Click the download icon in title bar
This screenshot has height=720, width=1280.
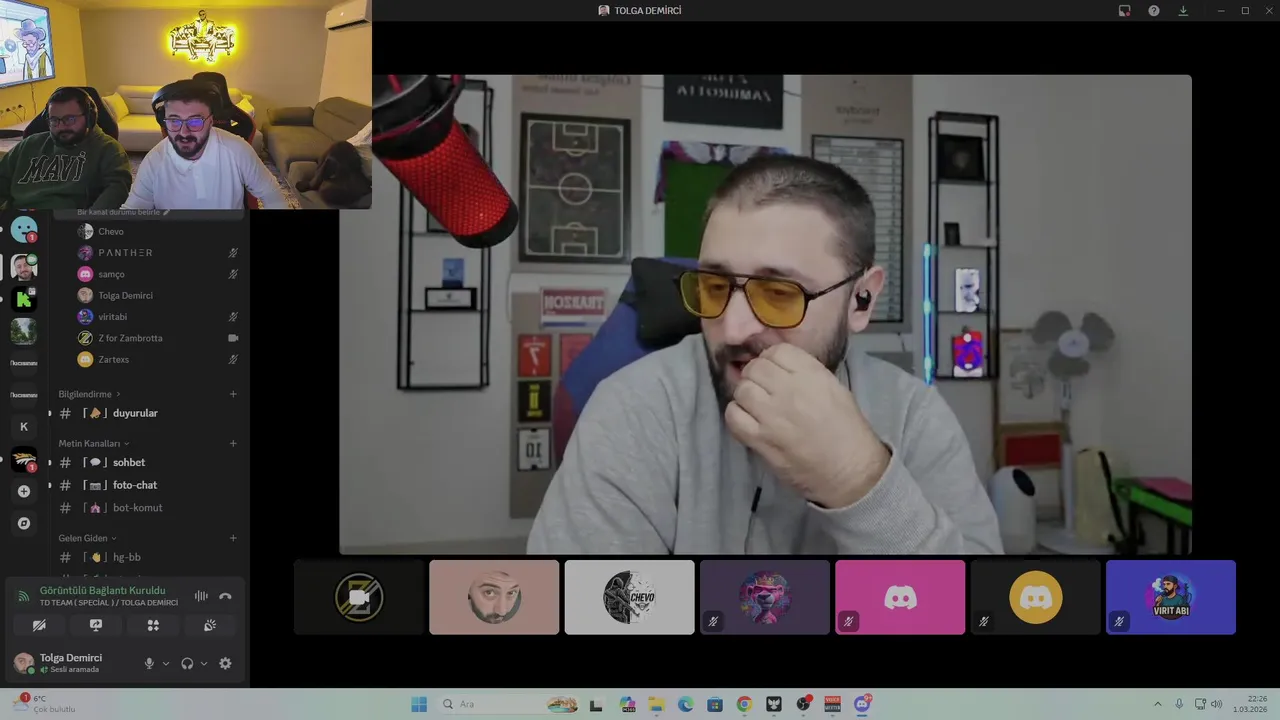1183,10
